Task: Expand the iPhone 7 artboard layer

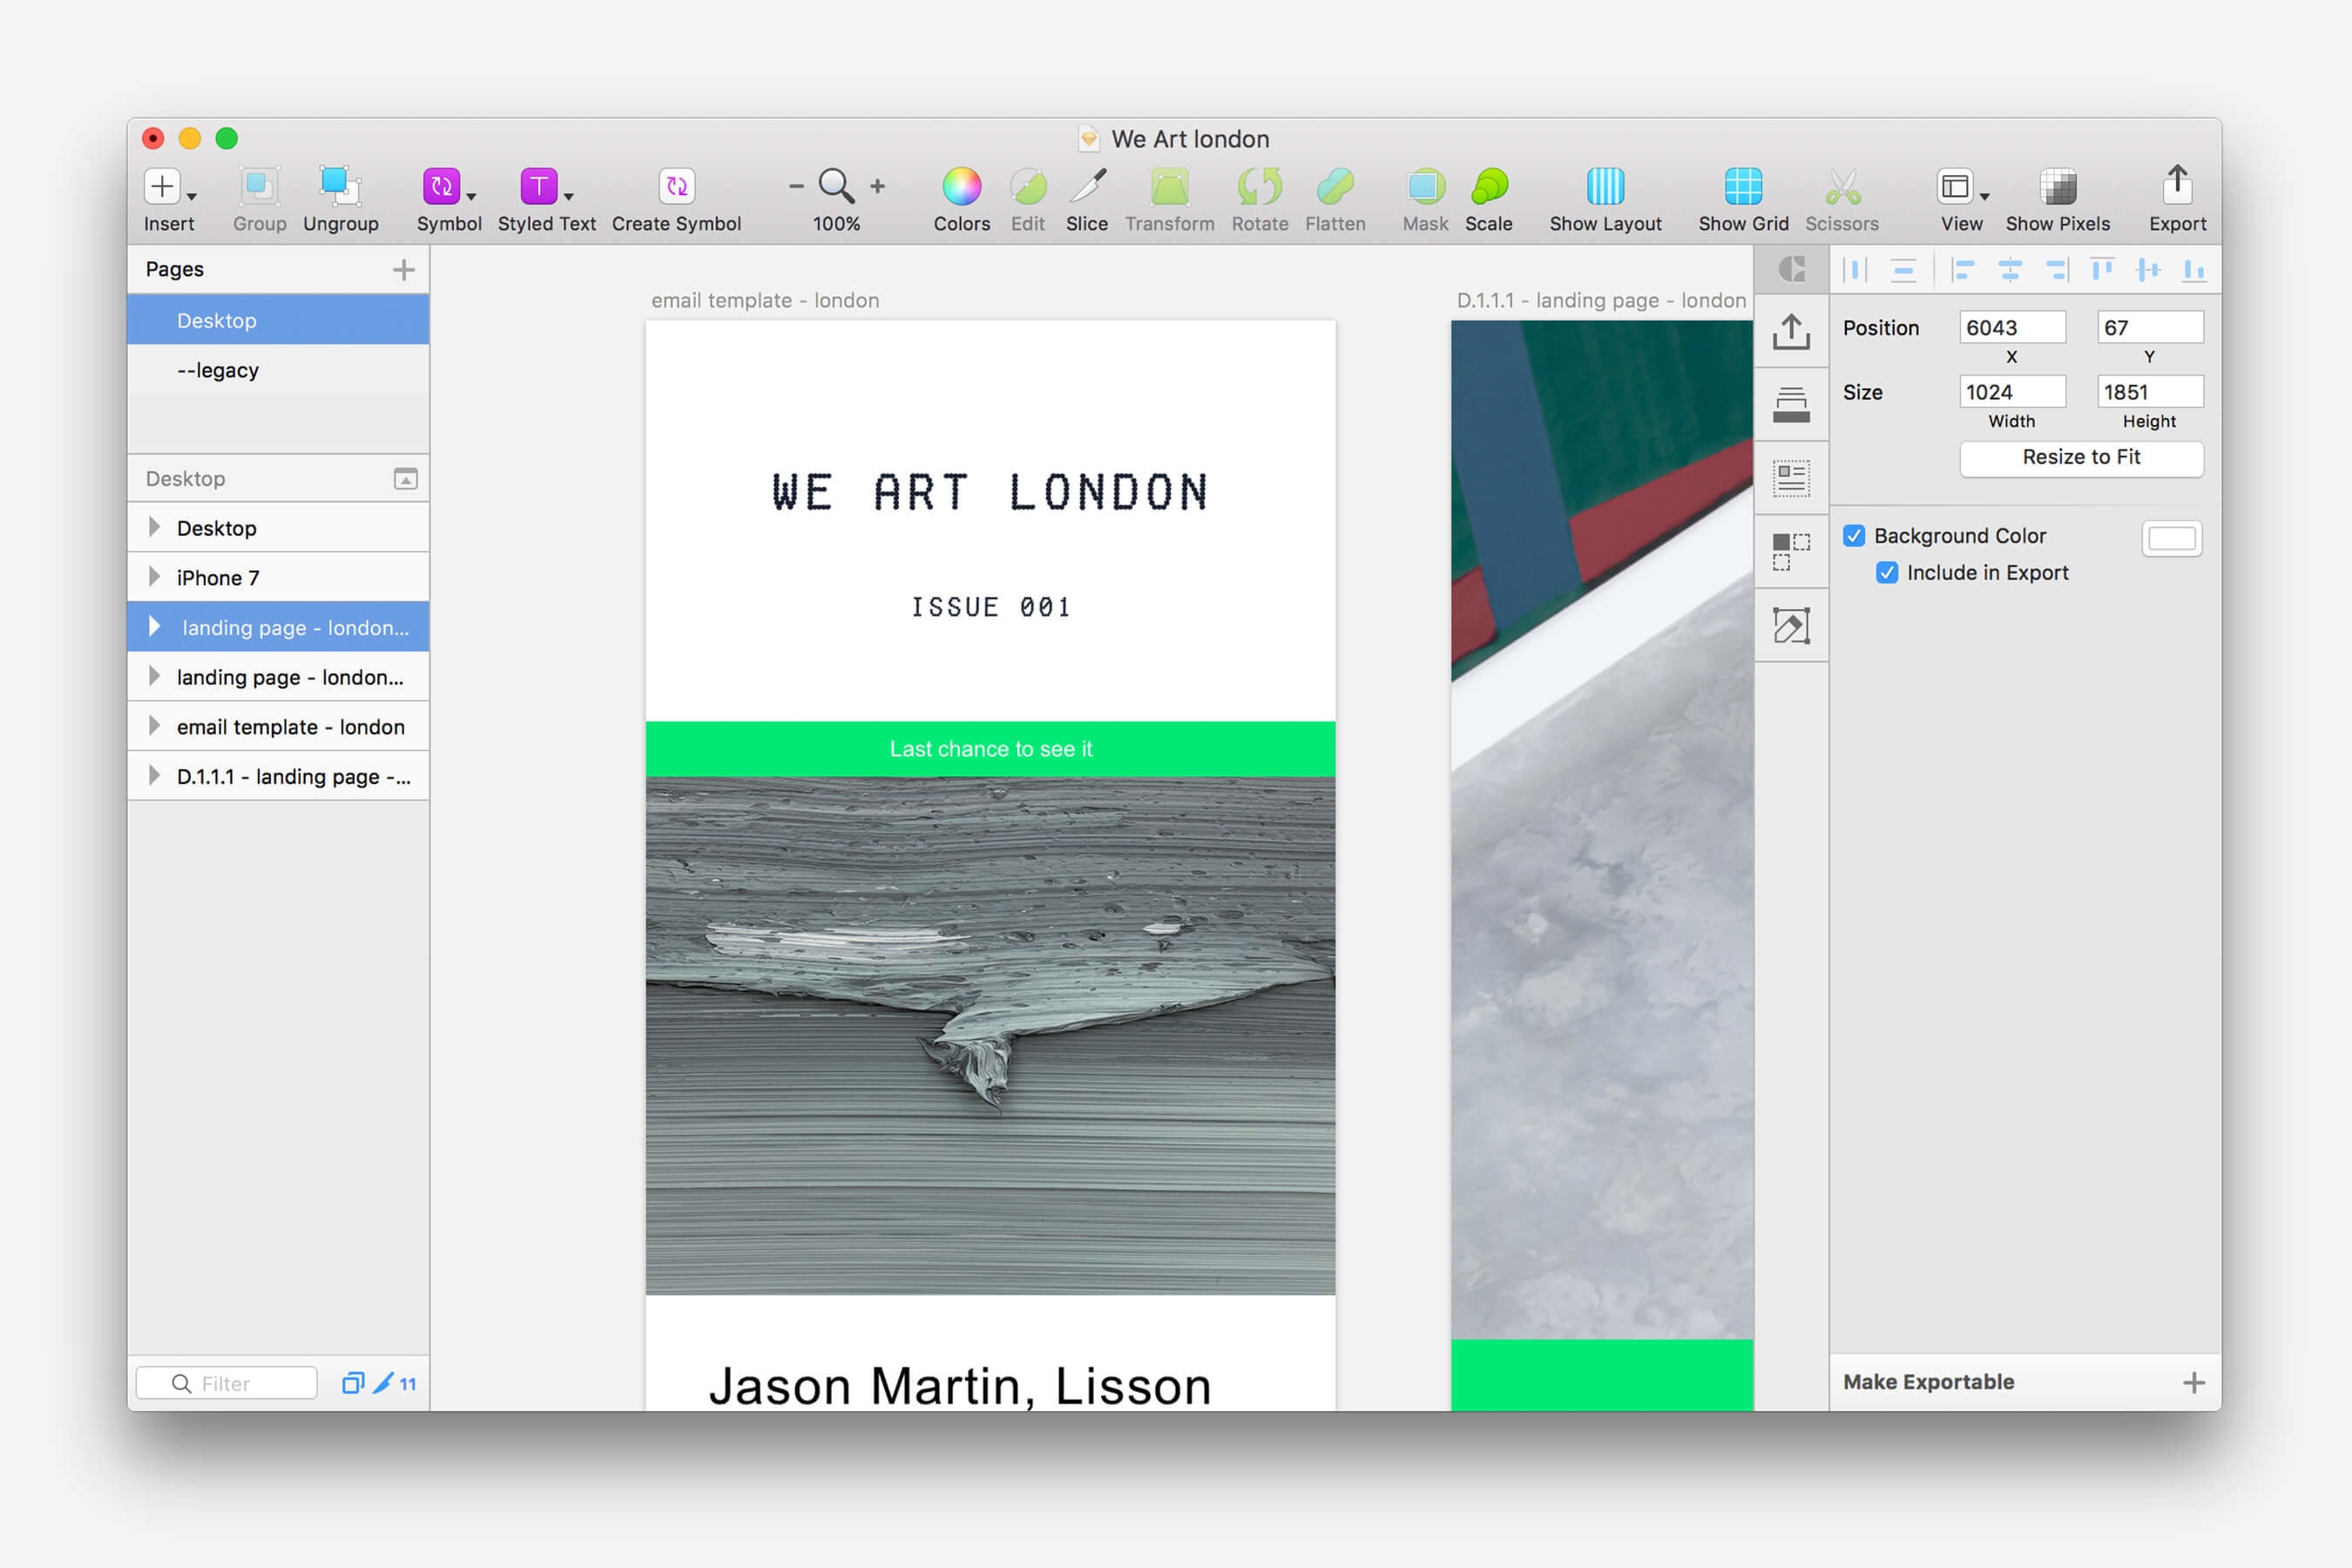Action: 154,577
